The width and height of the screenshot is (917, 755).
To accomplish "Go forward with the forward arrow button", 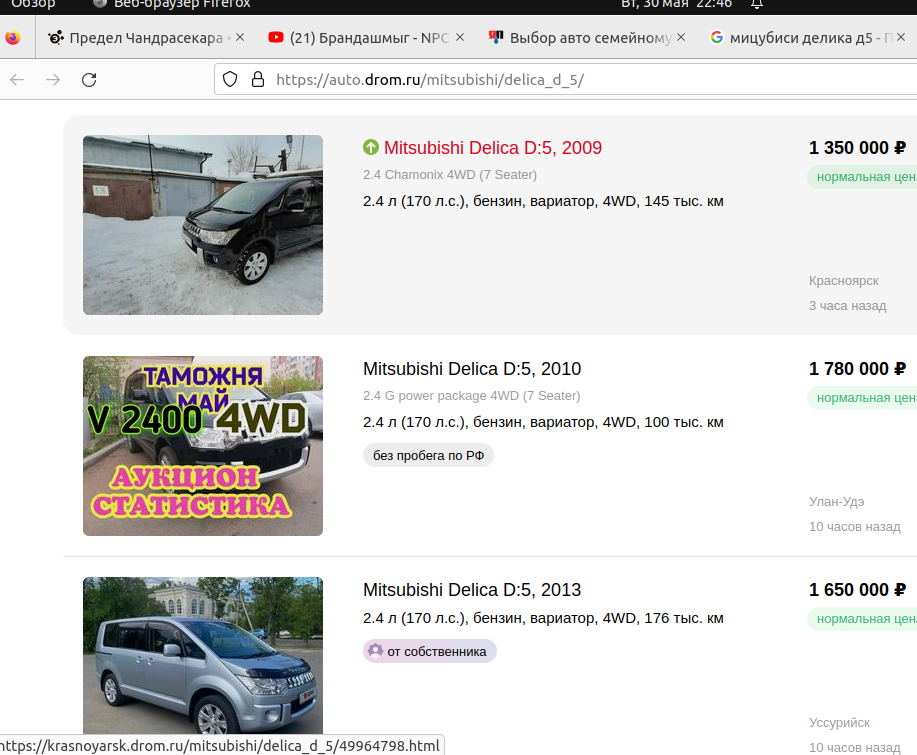I will coord(53,80).
